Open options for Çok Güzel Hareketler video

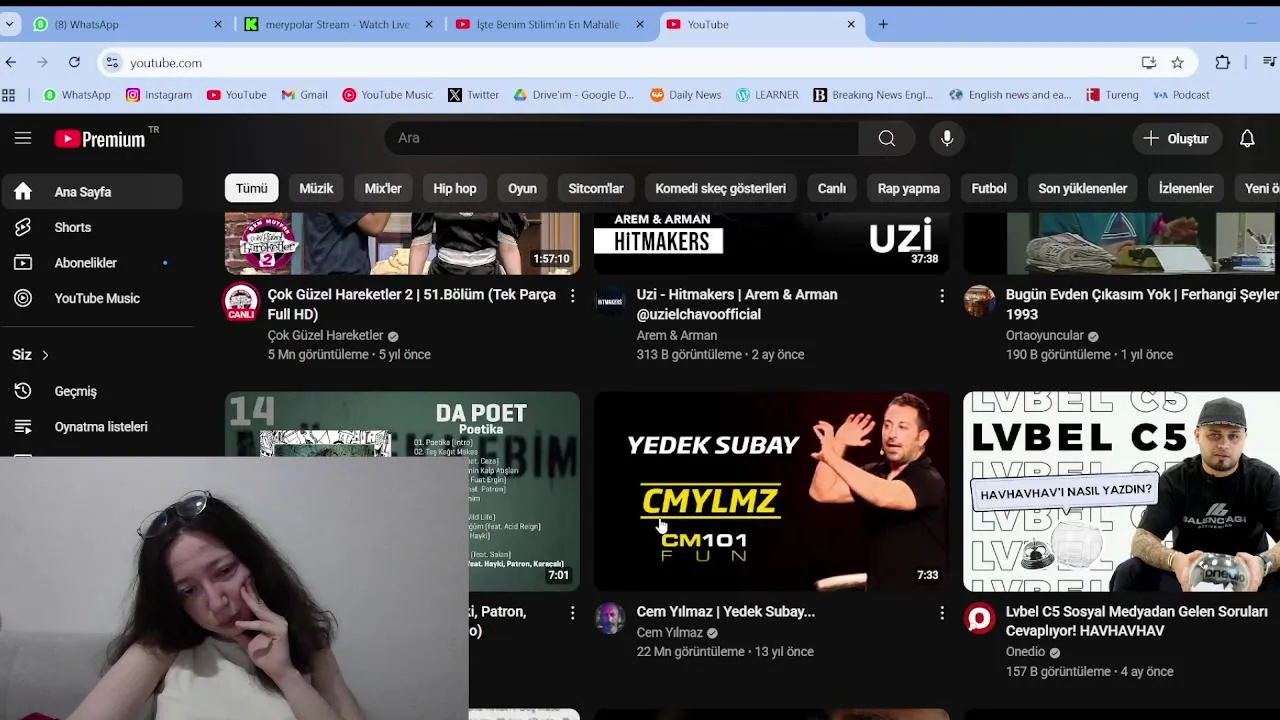(x=572, y=296)
